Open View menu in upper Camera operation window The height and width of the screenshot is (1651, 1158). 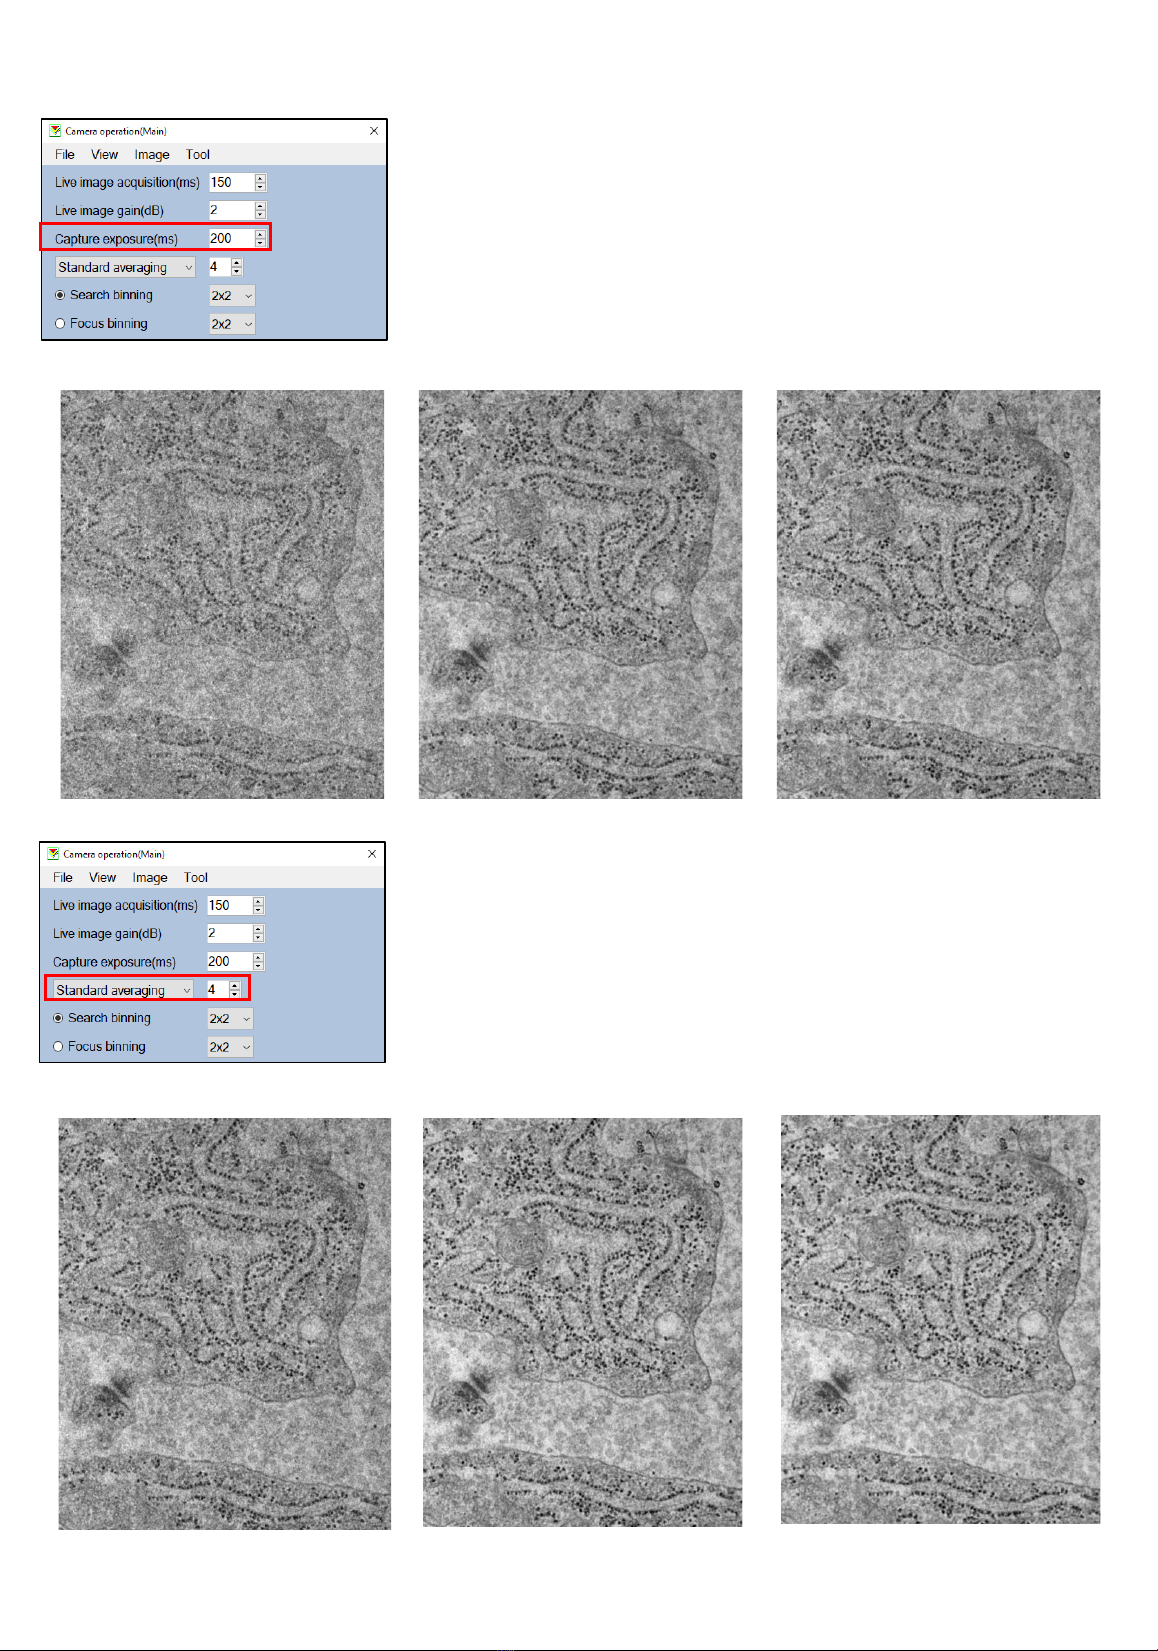(104, 155)
